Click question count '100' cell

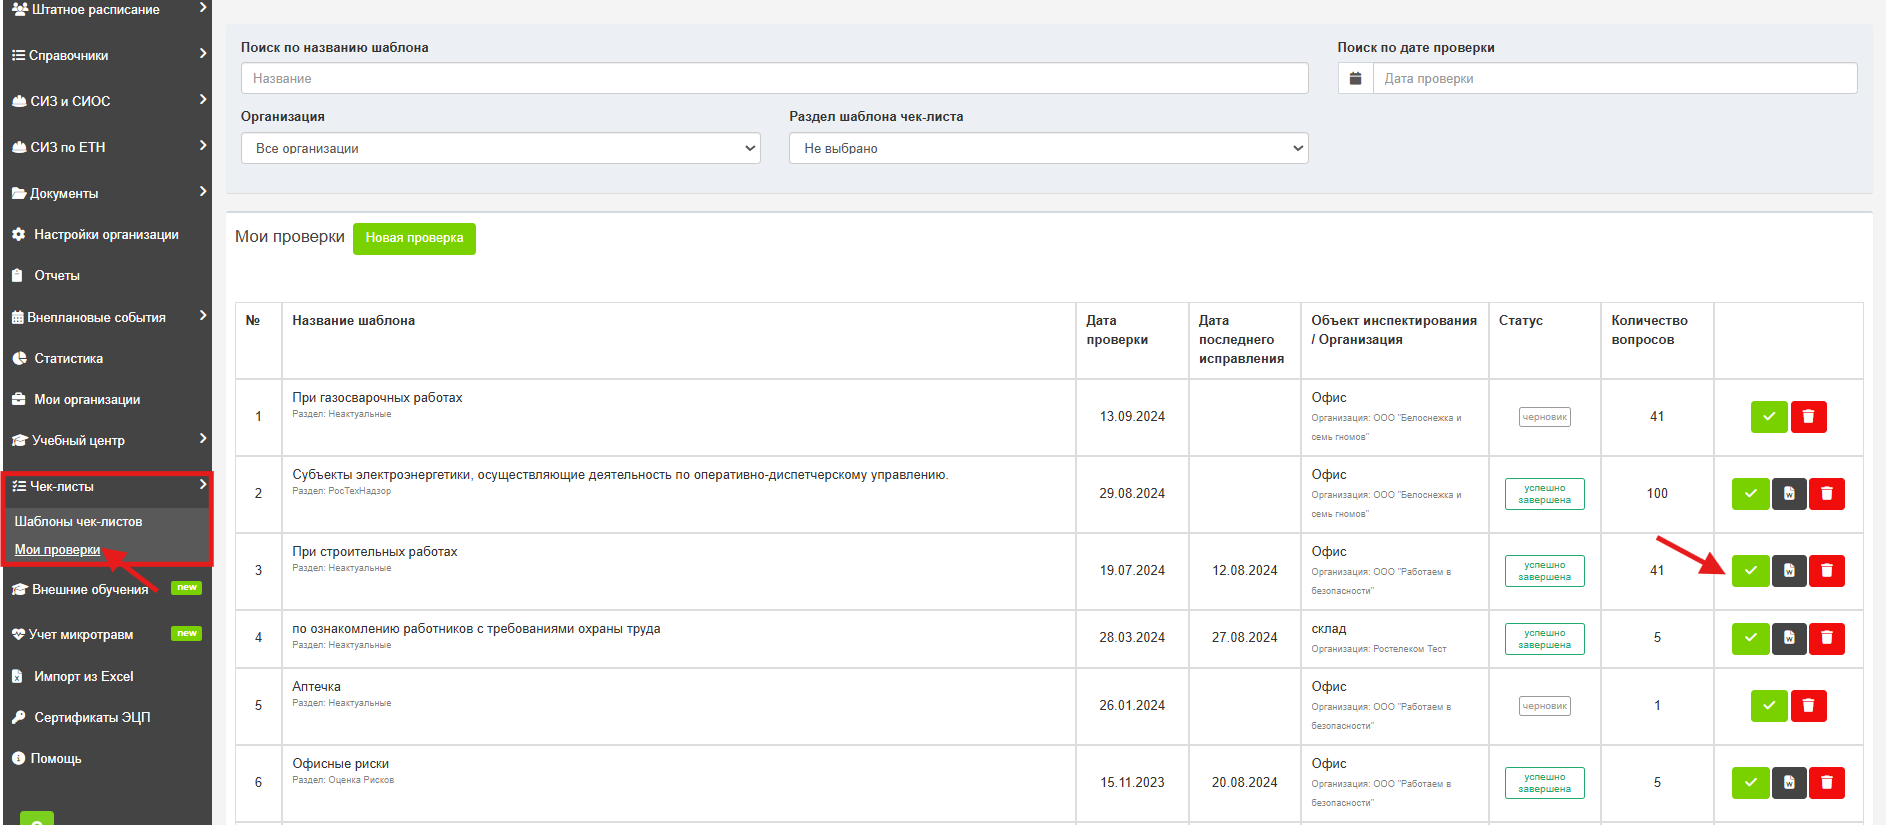pyautogui.click(x=1657, y=494)
